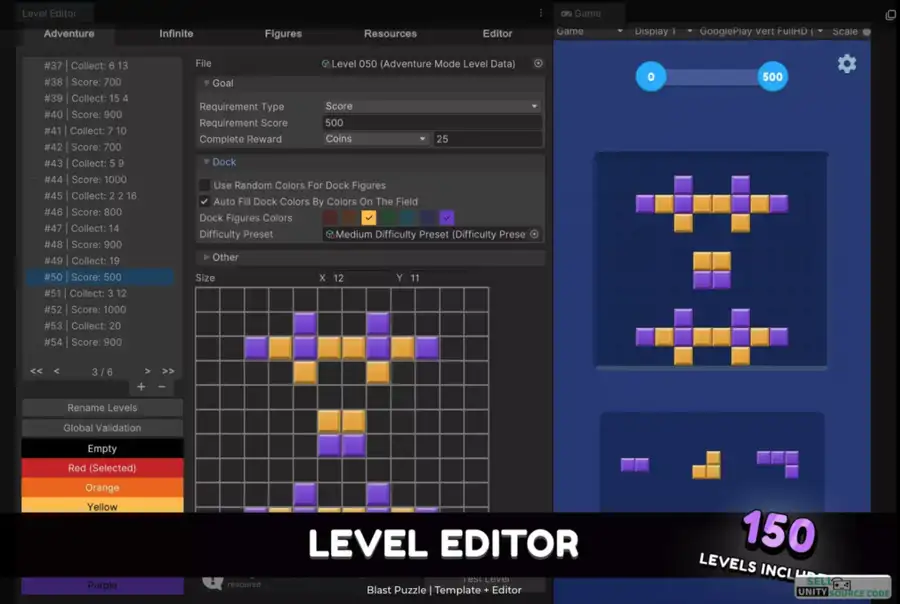This screenshot has height=604, width=900.
Task: Switch to the Figures tab
Action: (283, 34)
